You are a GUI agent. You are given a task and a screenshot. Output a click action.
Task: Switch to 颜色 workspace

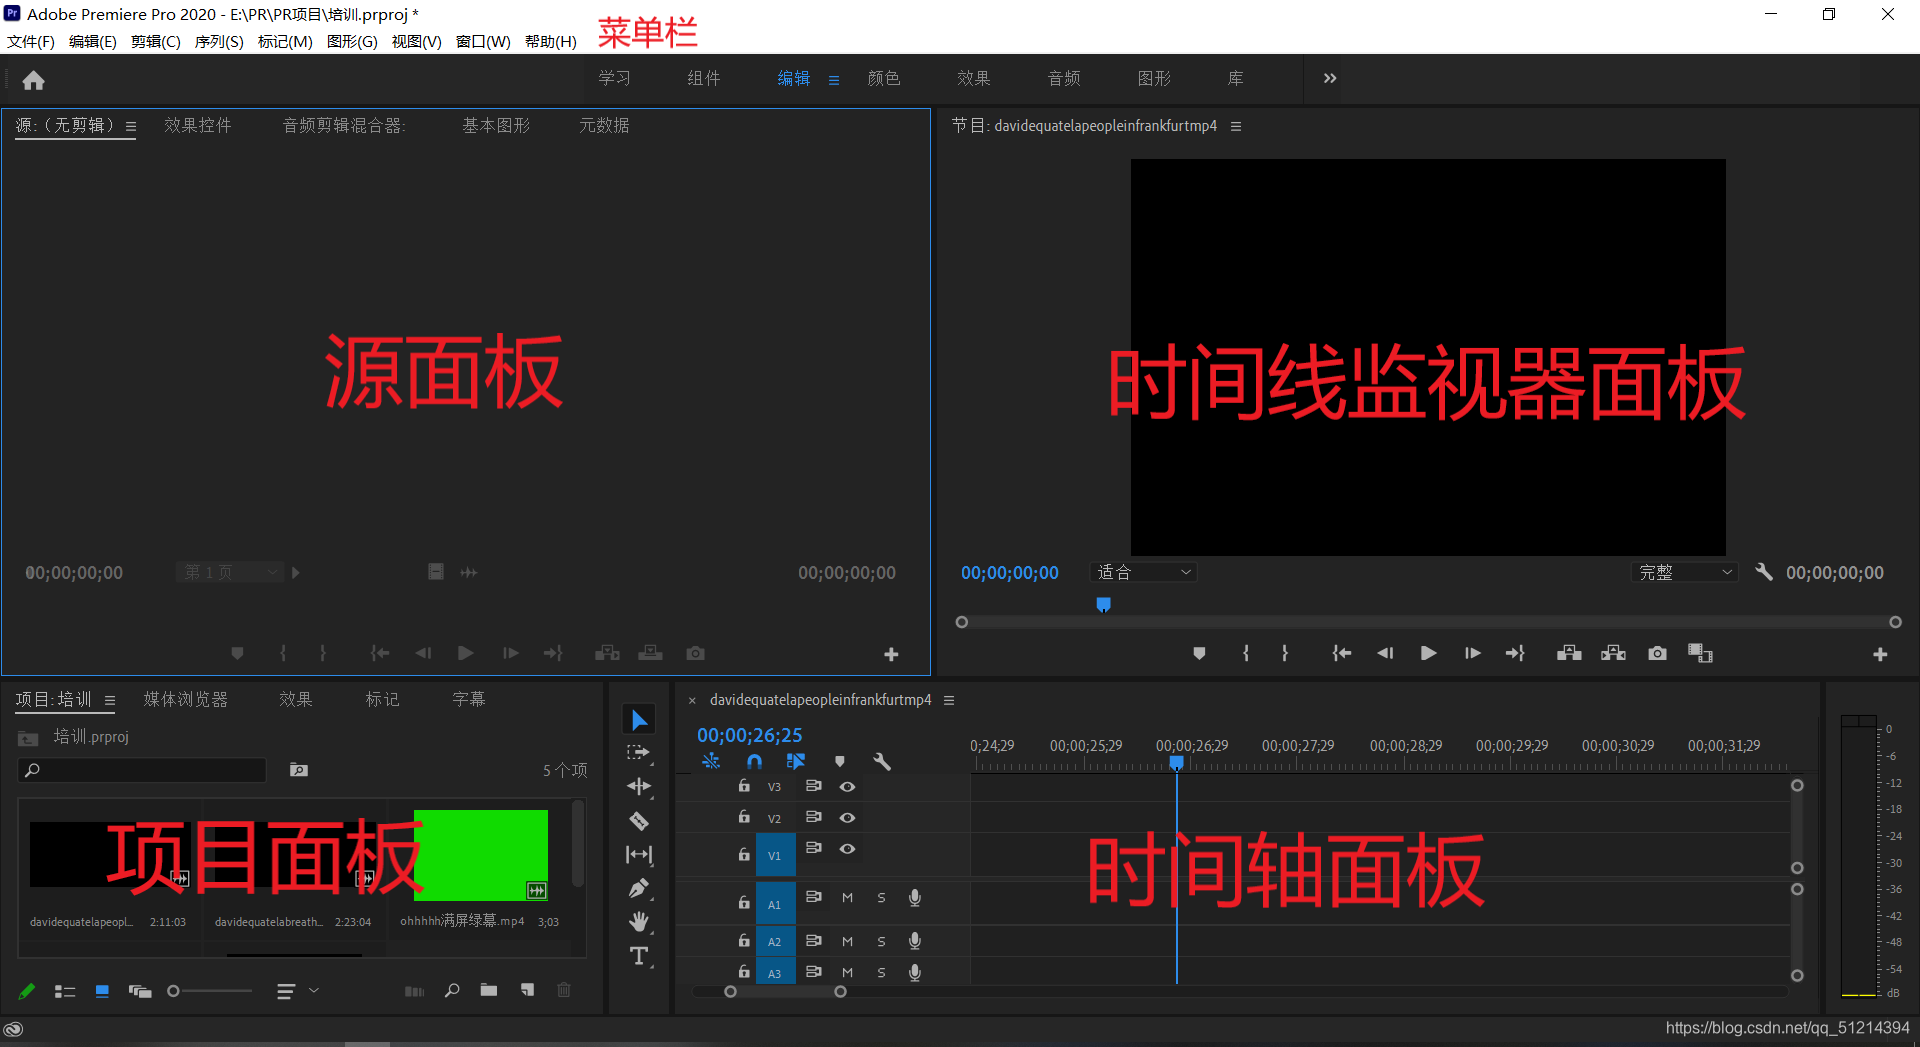coord(884,78)
